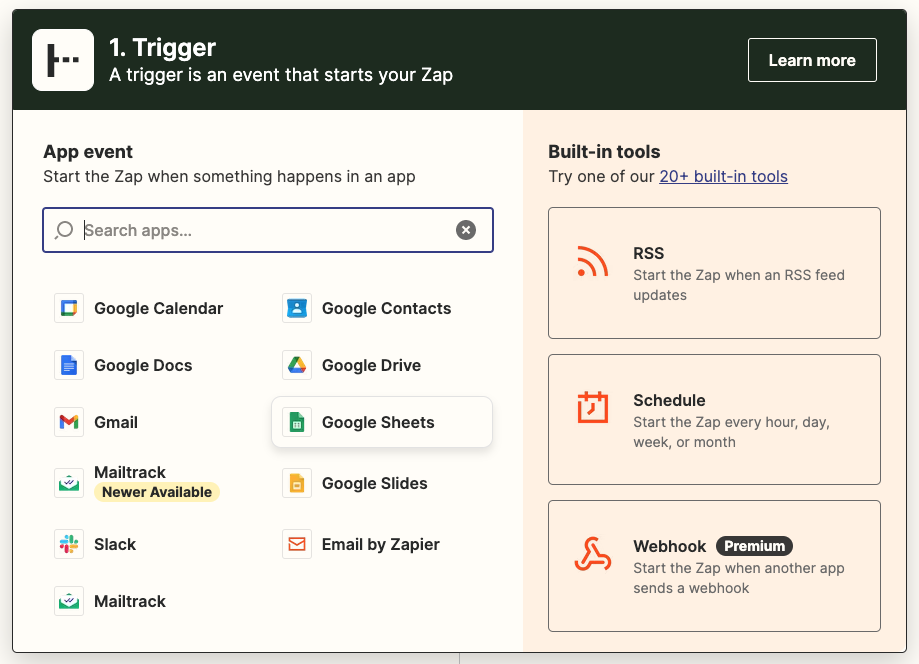Viewport: 919px width, 664px height.
Task: Click the Google Docs app icon
Action: click(x=69, y=365)
